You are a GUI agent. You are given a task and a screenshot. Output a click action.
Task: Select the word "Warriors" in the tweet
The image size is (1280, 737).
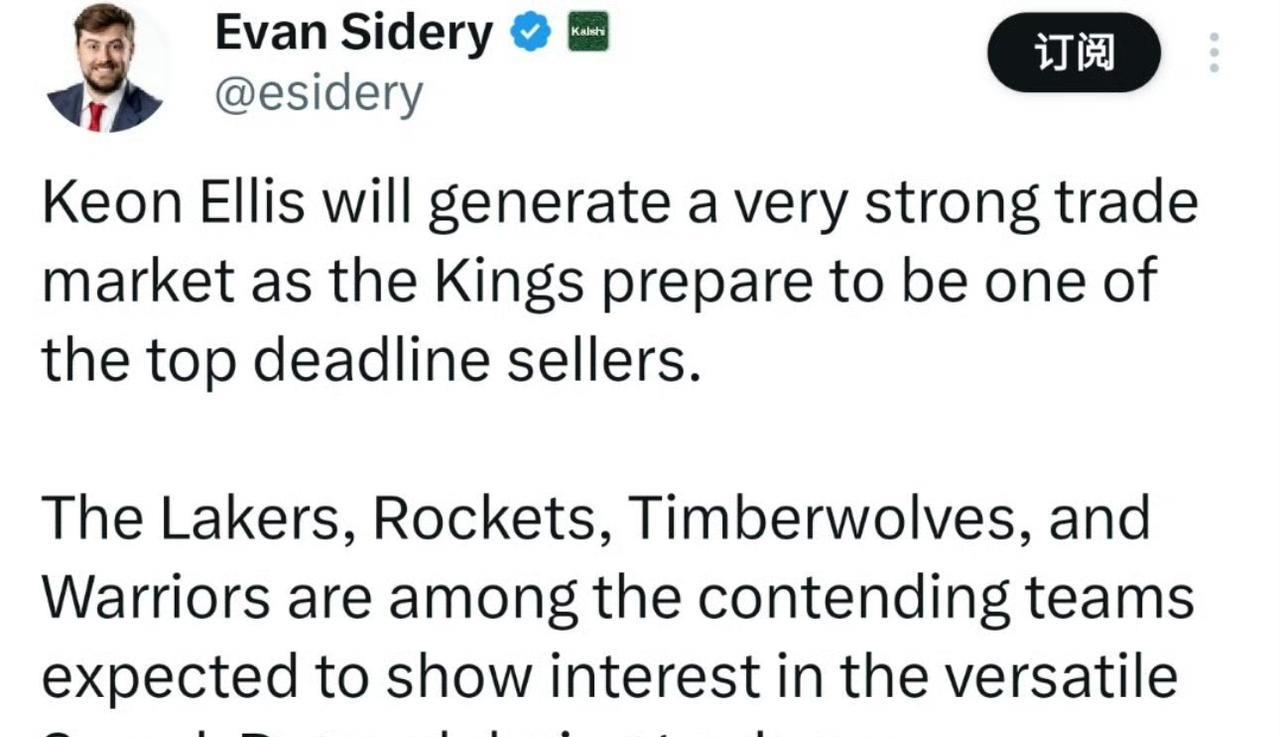pos(156,598)
